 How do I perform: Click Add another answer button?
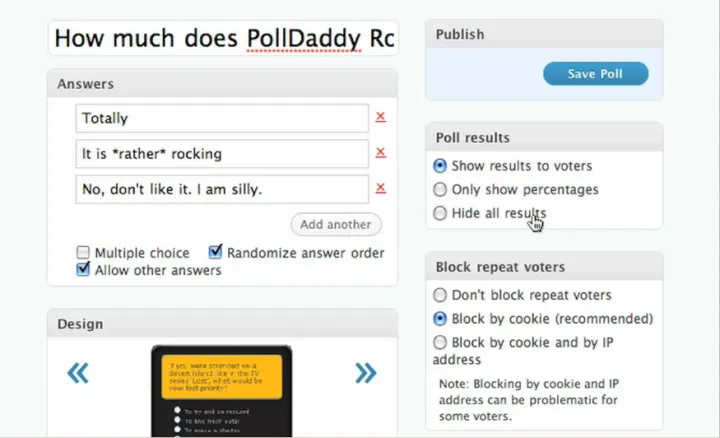click(336, 224)
